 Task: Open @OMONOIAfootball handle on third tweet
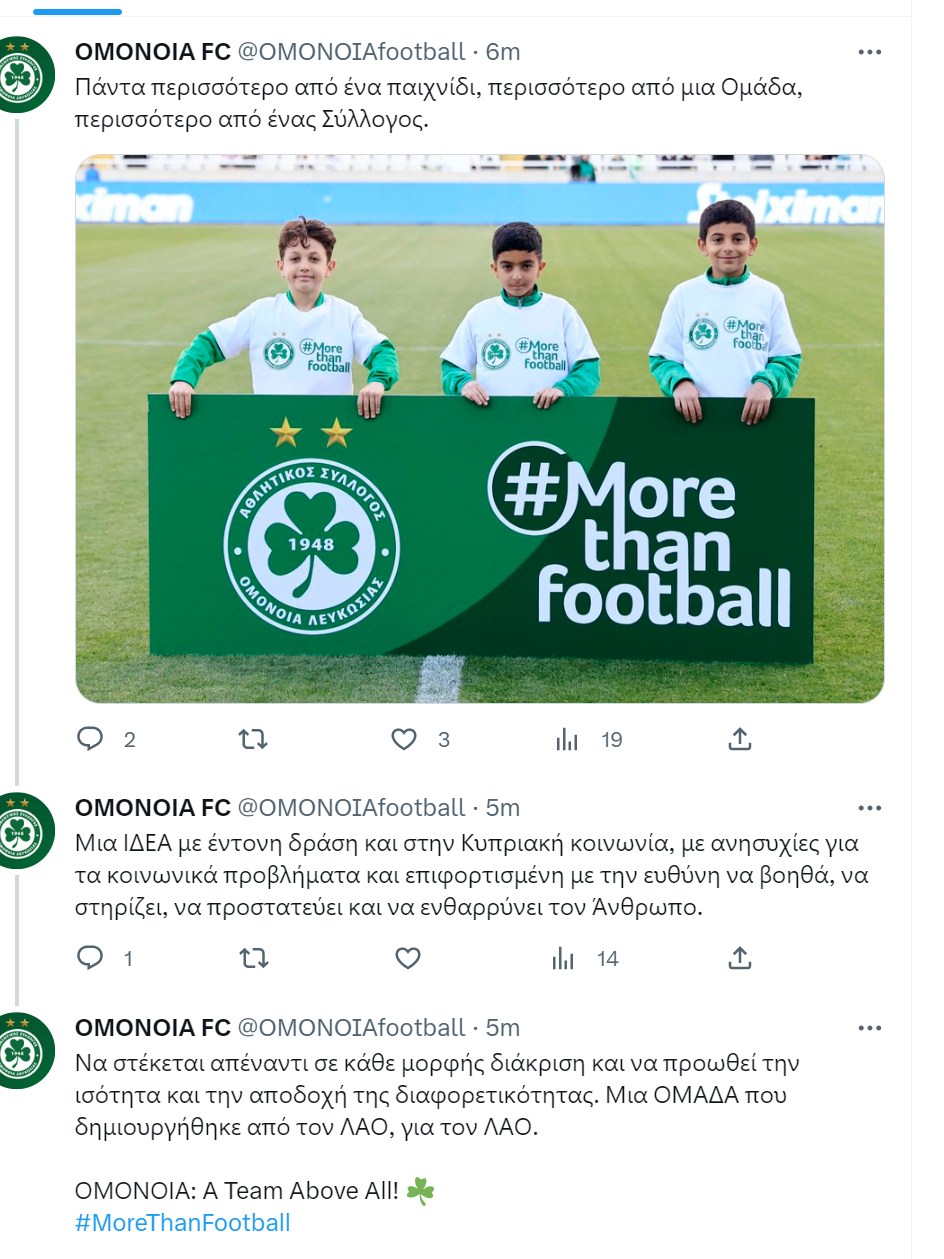(x=351, y=1028)
